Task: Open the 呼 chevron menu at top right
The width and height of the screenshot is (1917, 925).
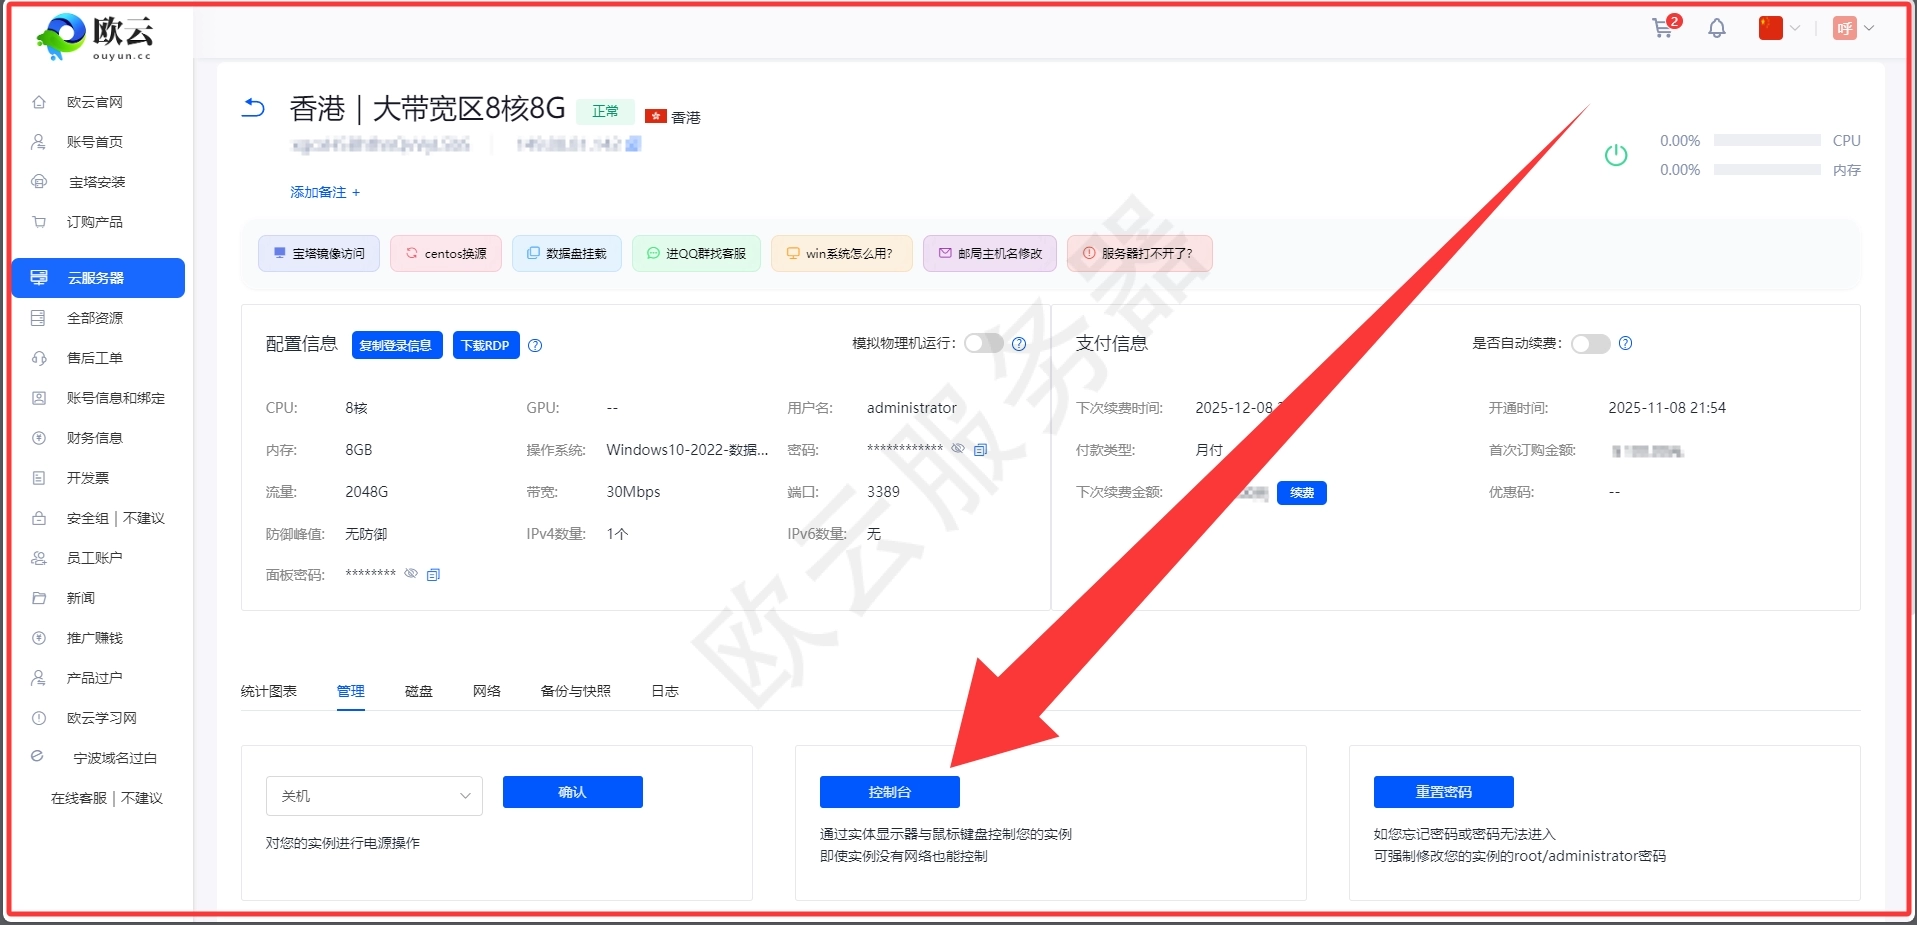Action: [1868, 28]
